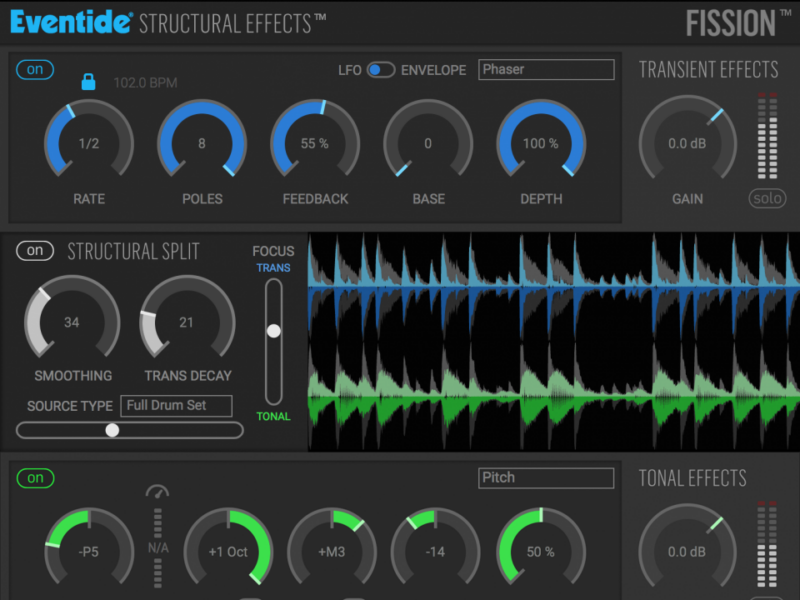Screen dimensions: 800x600
Task: Click the tempo sync gauge icon
Action: (x=157, y=491)
